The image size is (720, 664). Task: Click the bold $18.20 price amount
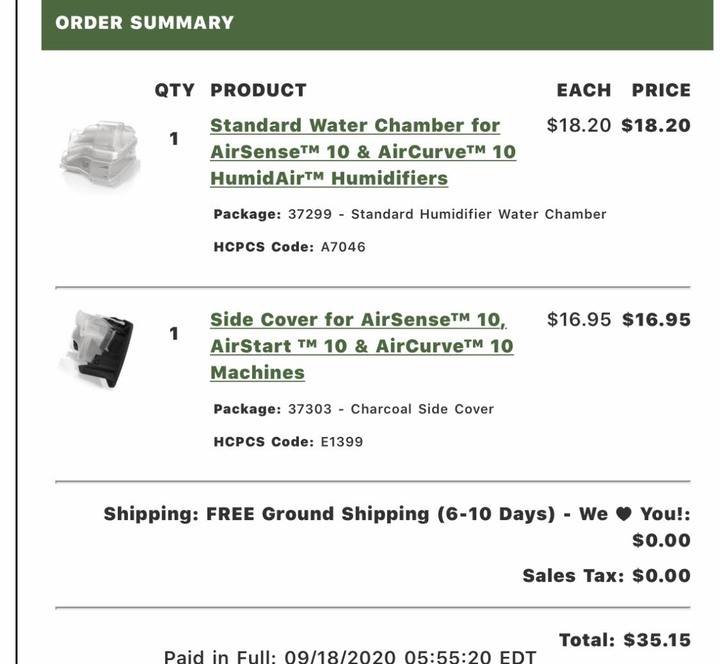656,125
